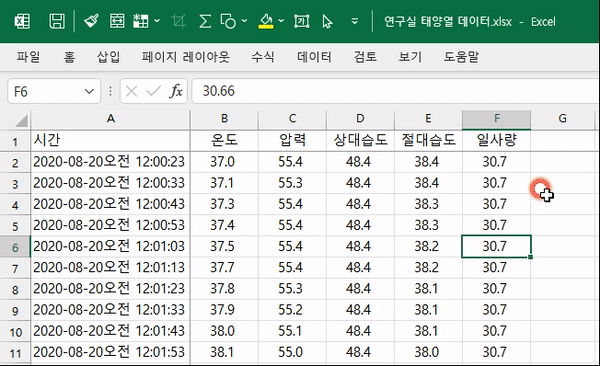Image resolution: width=600 pixels, height=366 pixels.
Task: Open the 파일 menu tab
Action: click(x=28, y=57)
